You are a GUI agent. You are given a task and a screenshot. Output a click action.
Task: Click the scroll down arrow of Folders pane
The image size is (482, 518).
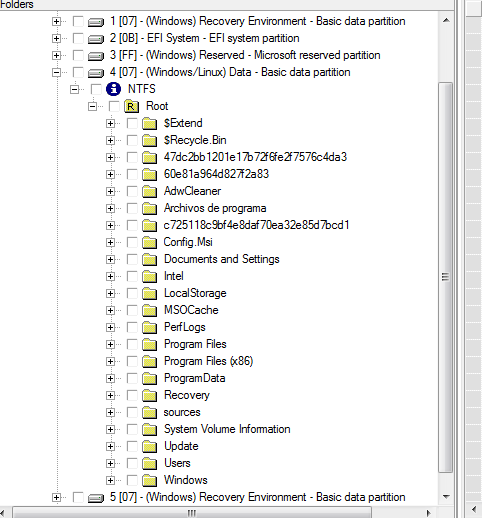point(446,497)
